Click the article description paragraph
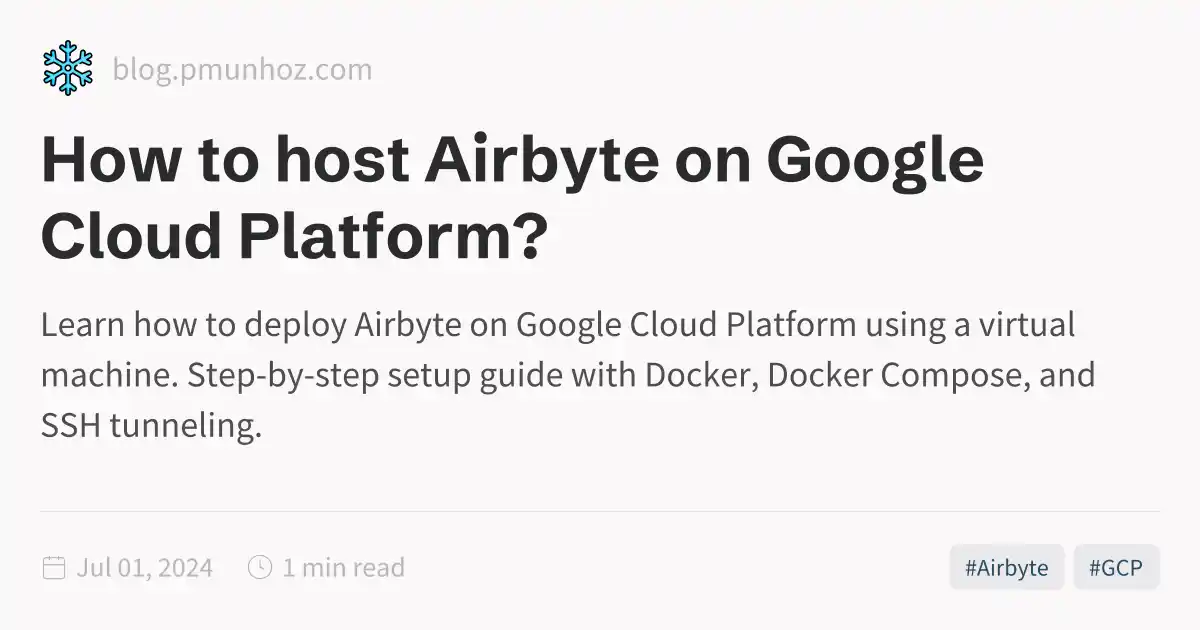 tap(567, 374)
